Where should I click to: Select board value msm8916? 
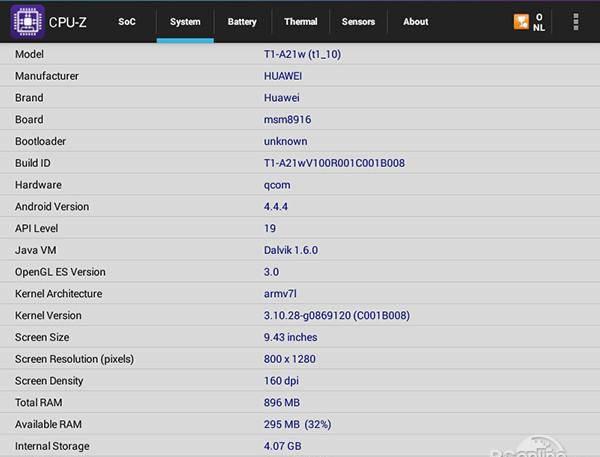pyautogui.click(x=287, y=120)
